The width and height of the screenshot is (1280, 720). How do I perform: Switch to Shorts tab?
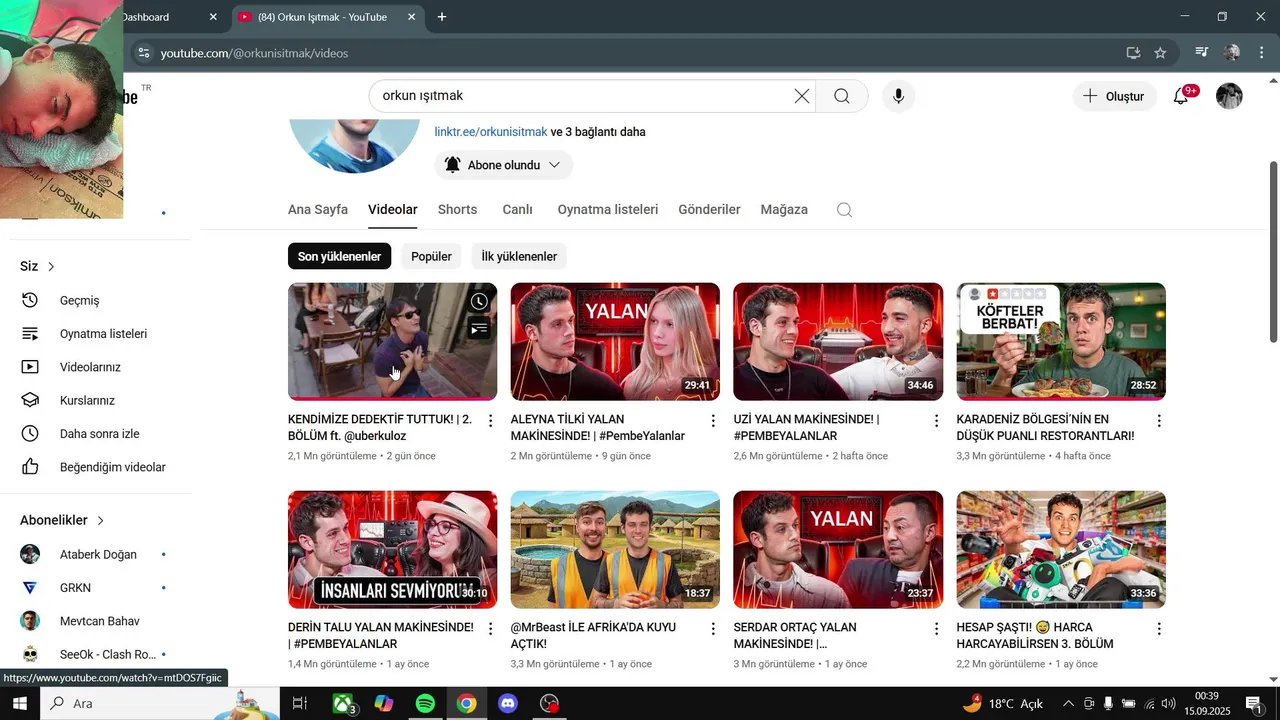[x=457, y=210]
